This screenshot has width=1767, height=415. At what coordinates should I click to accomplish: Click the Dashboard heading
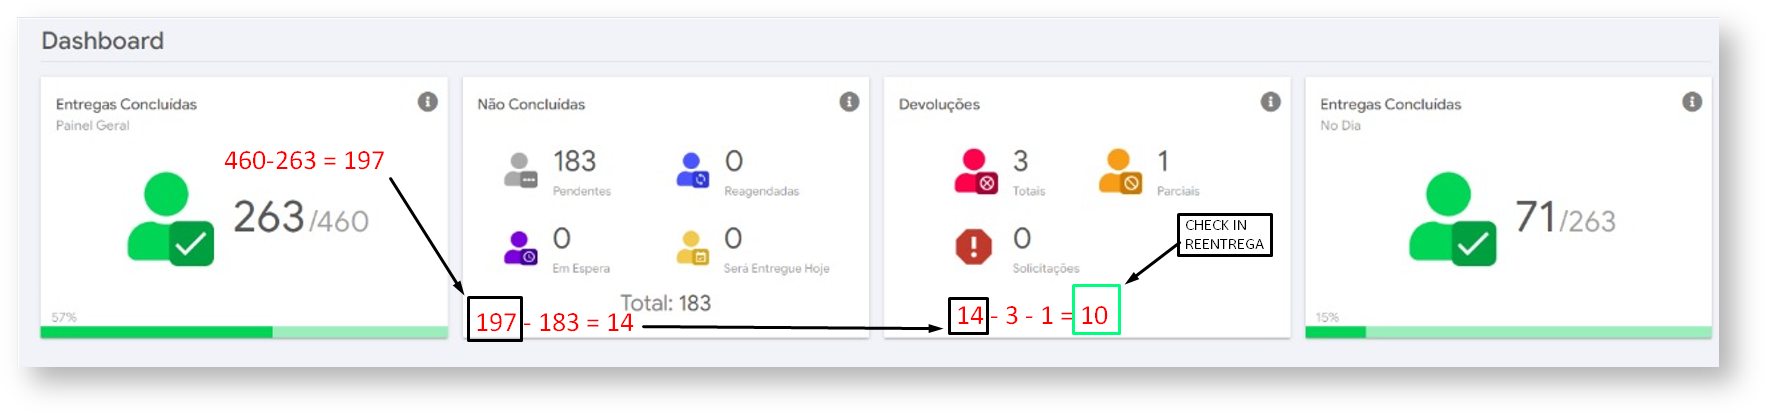click(x=102, y=41)
